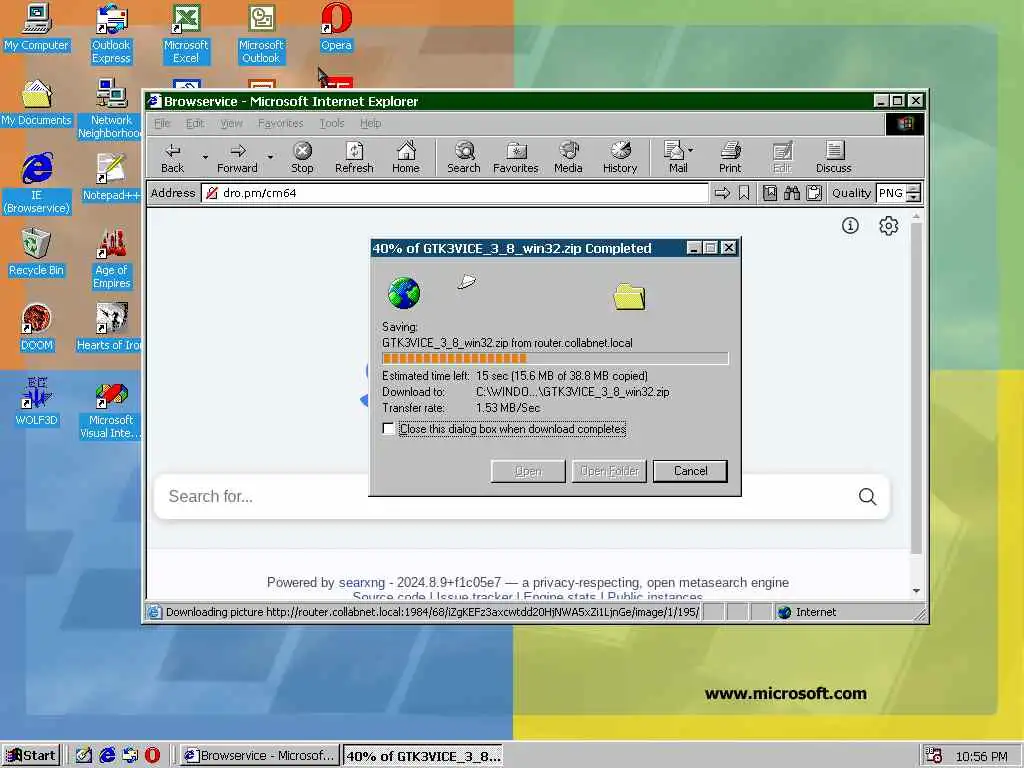Viewport: 1024px width, 768px height.
Task: Launch Internet Explorer from quick launch
Action: (x=106, y=756)
